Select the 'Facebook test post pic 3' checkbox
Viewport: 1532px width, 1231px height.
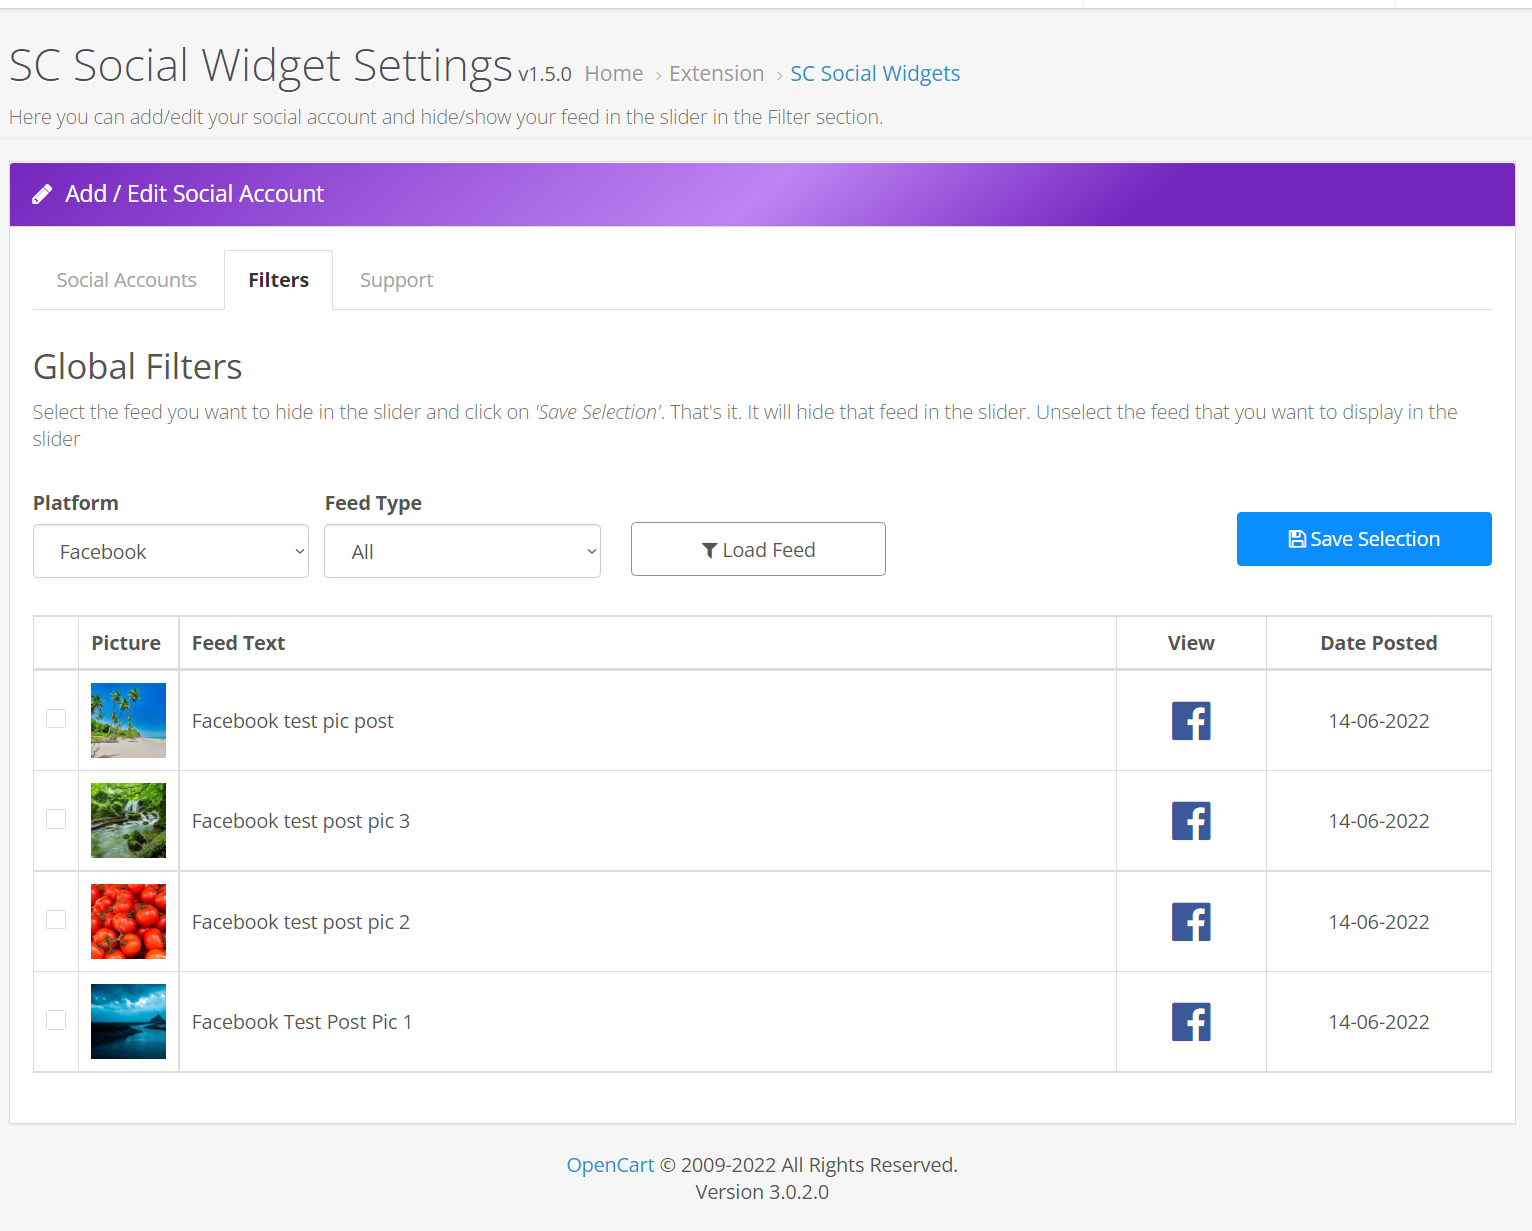point(56,819)
